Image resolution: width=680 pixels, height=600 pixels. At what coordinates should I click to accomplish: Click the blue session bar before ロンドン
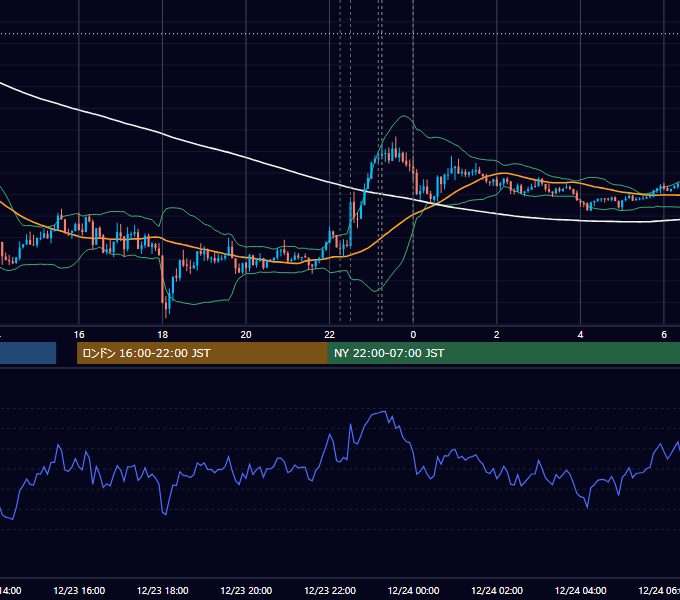click(x=28, y=353)
